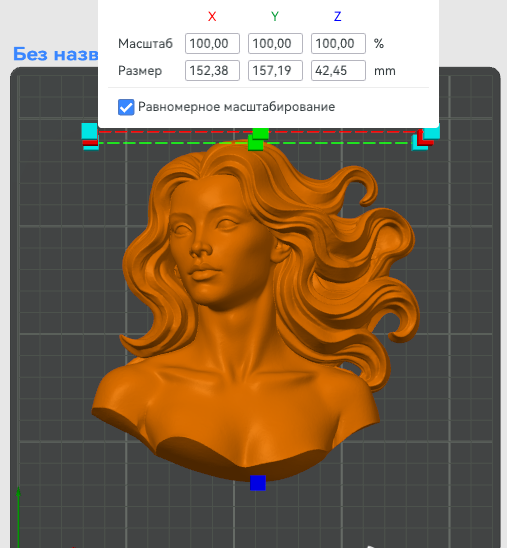The height and width of the screenshot is (548, 507).
Task: Select the blue Z-axis scale handle
Action: (258, 483)
